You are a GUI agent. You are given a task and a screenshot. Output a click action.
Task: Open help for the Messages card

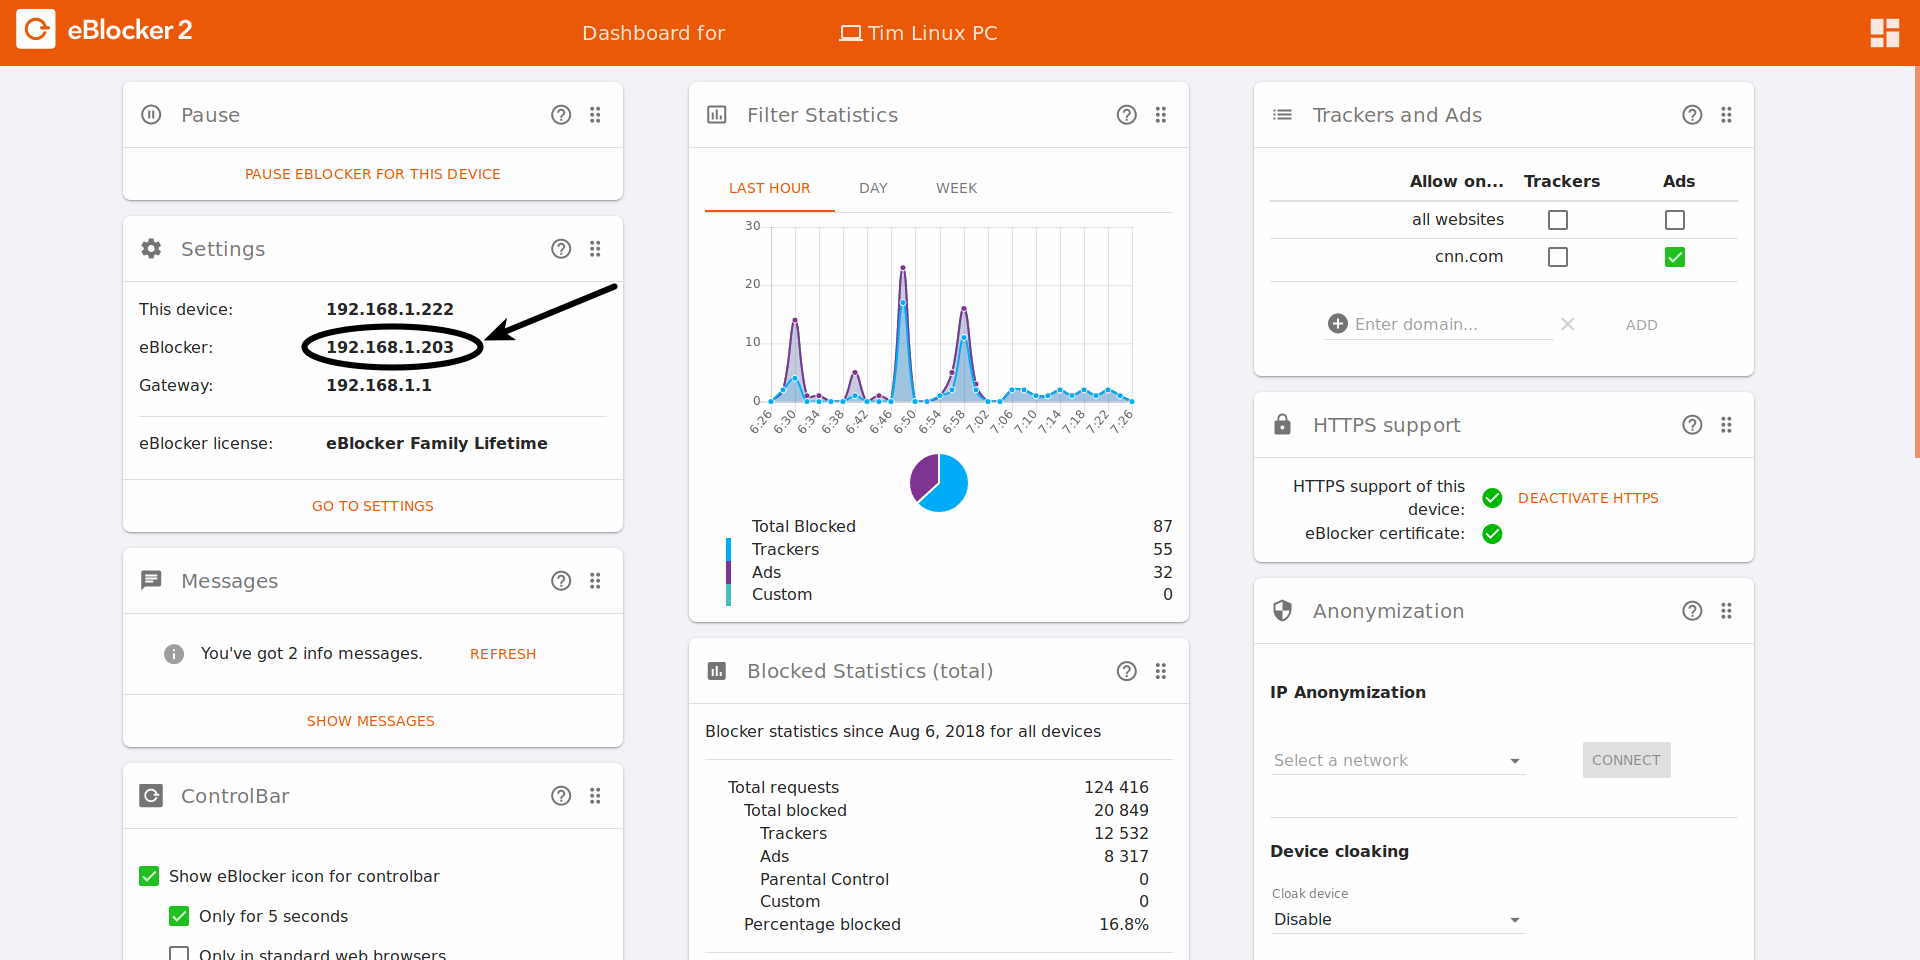561,581
